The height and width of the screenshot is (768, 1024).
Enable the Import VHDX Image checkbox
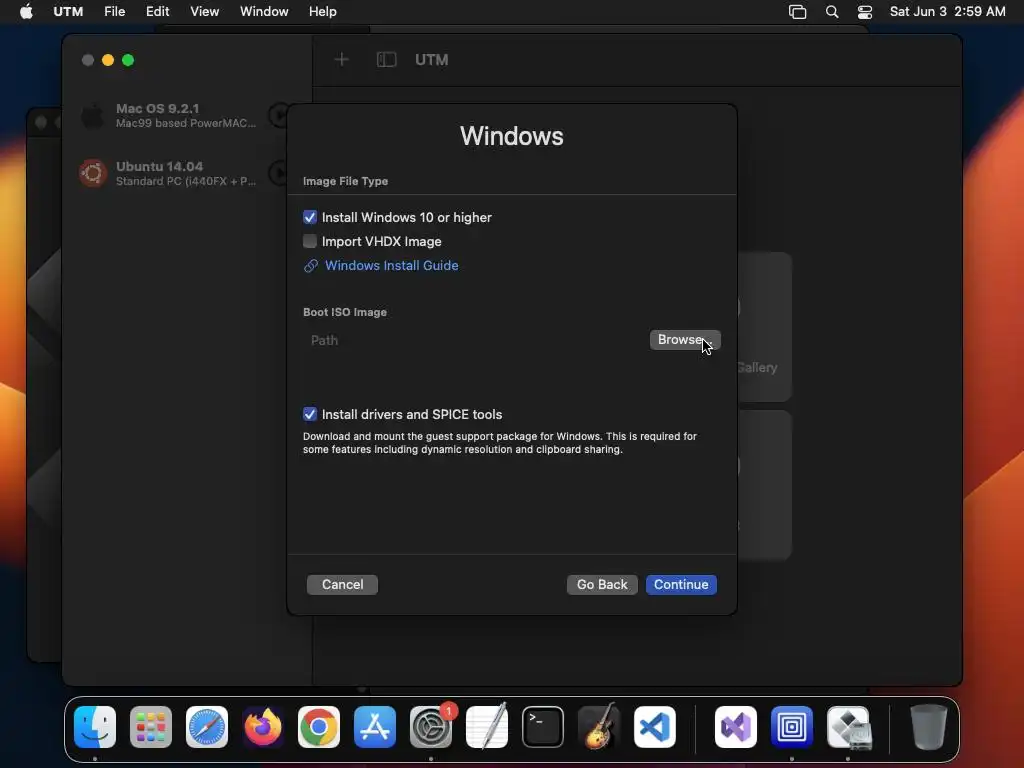[x=310, y=241]
